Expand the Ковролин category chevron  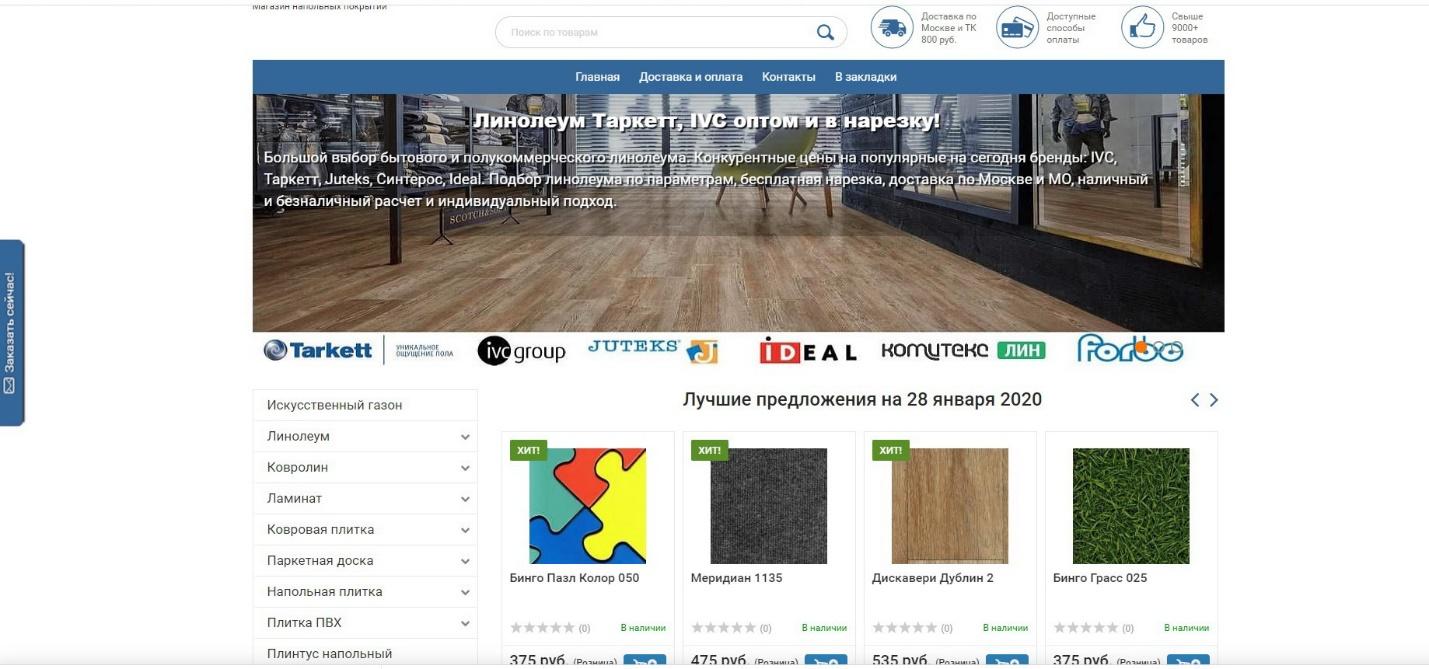click(x=465, y=468)
